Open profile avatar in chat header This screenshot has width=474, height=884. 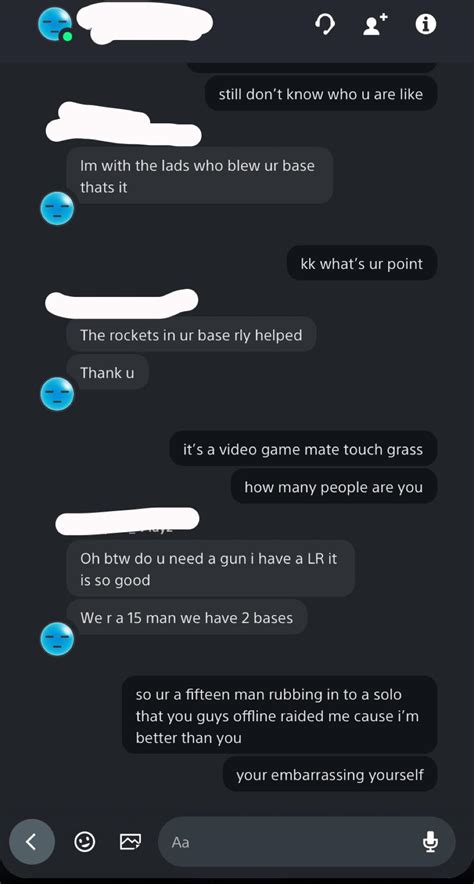click(x=55, y=25)
